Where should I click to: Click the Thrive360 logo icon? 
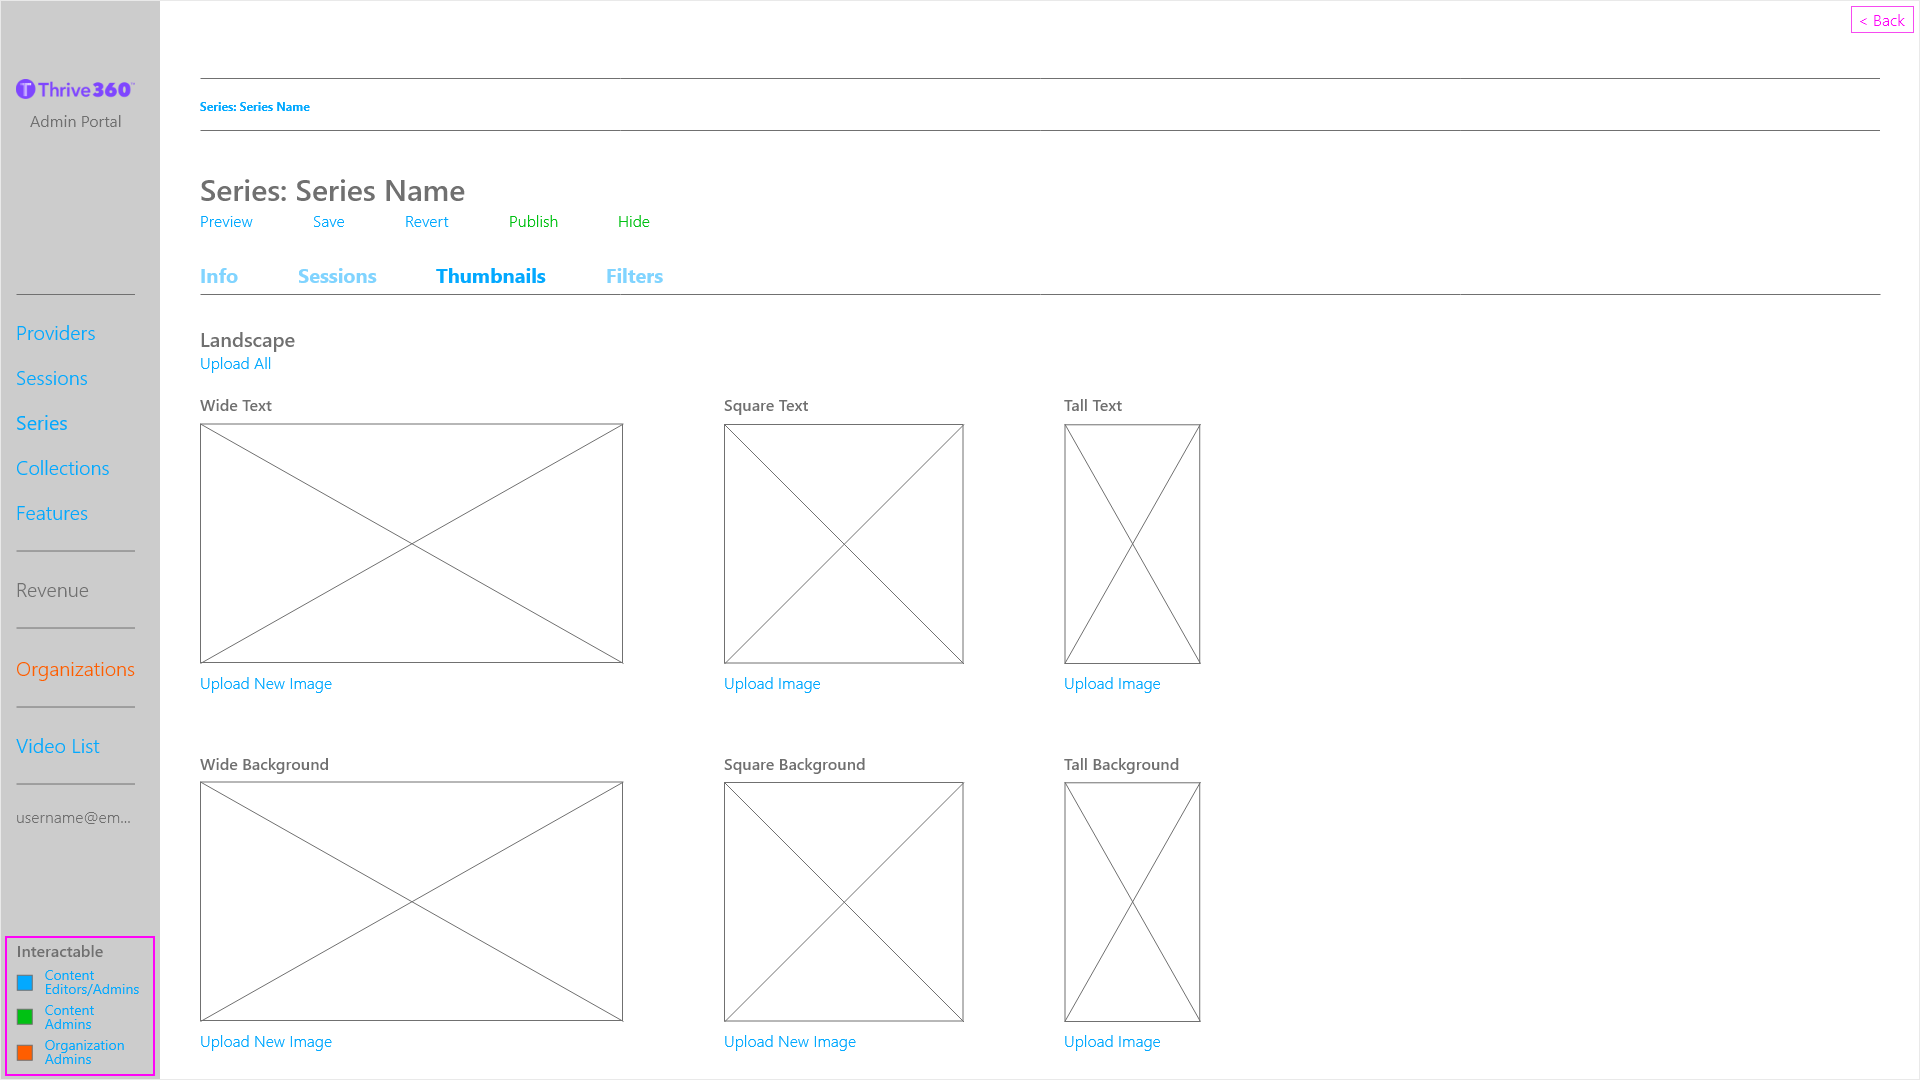click(x=26, y=90)
